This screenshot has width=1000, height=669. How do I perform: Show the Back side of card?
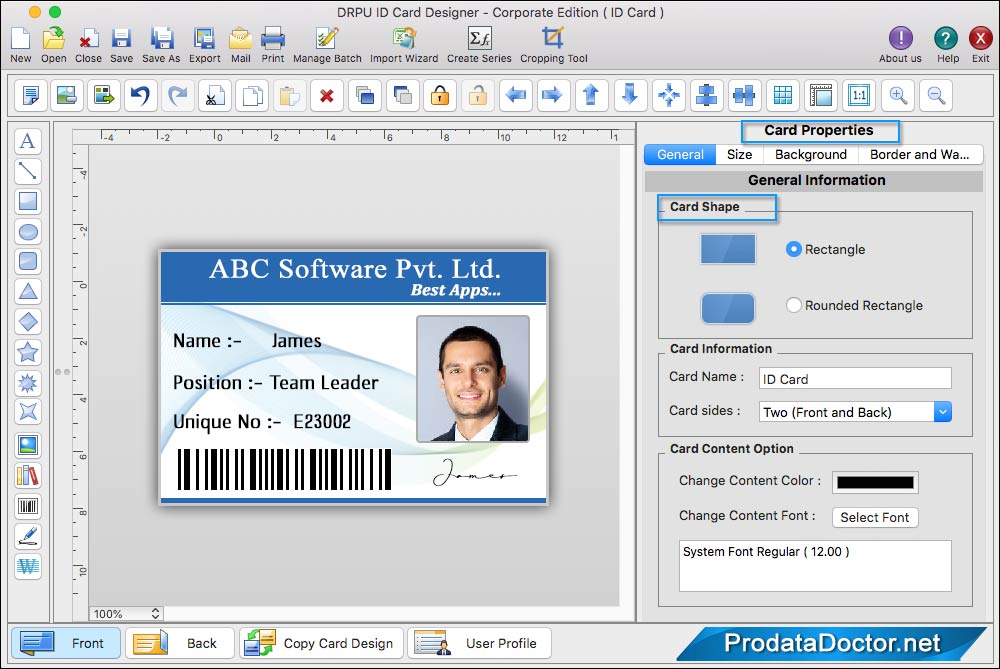pyautogui.click(x=179, y=643)
